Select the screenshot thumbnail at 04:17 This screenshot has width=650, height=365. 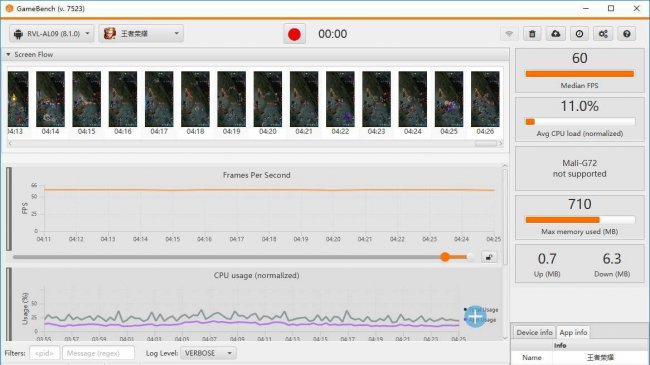tap(159, 99)
